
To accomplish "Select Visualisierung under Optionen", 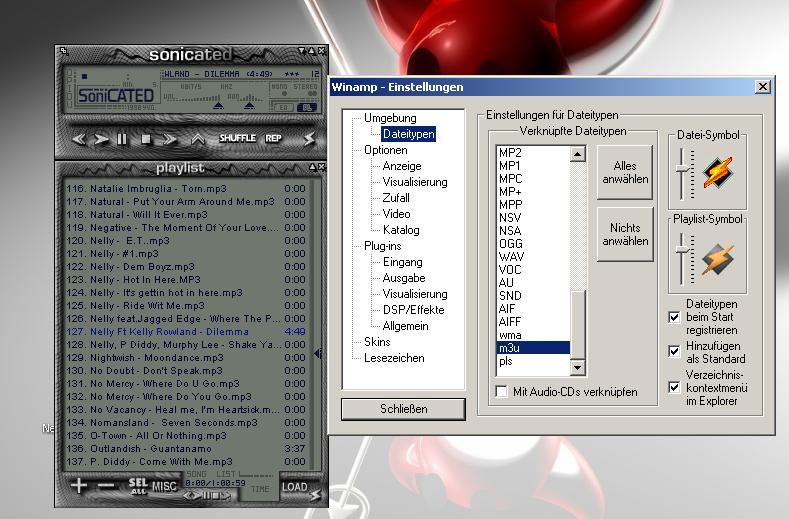I will pos(415,182).
